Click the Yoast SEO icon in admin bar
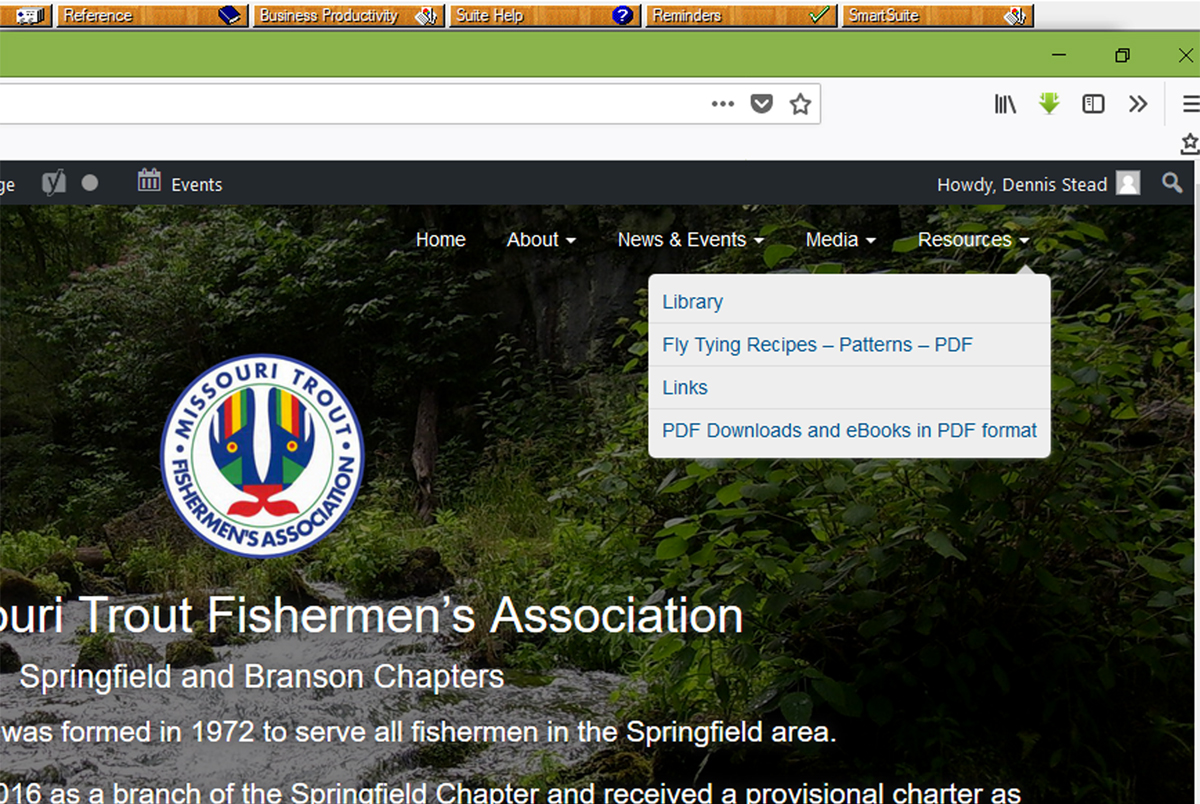The image size is (1200, 804). pos(54,183)
